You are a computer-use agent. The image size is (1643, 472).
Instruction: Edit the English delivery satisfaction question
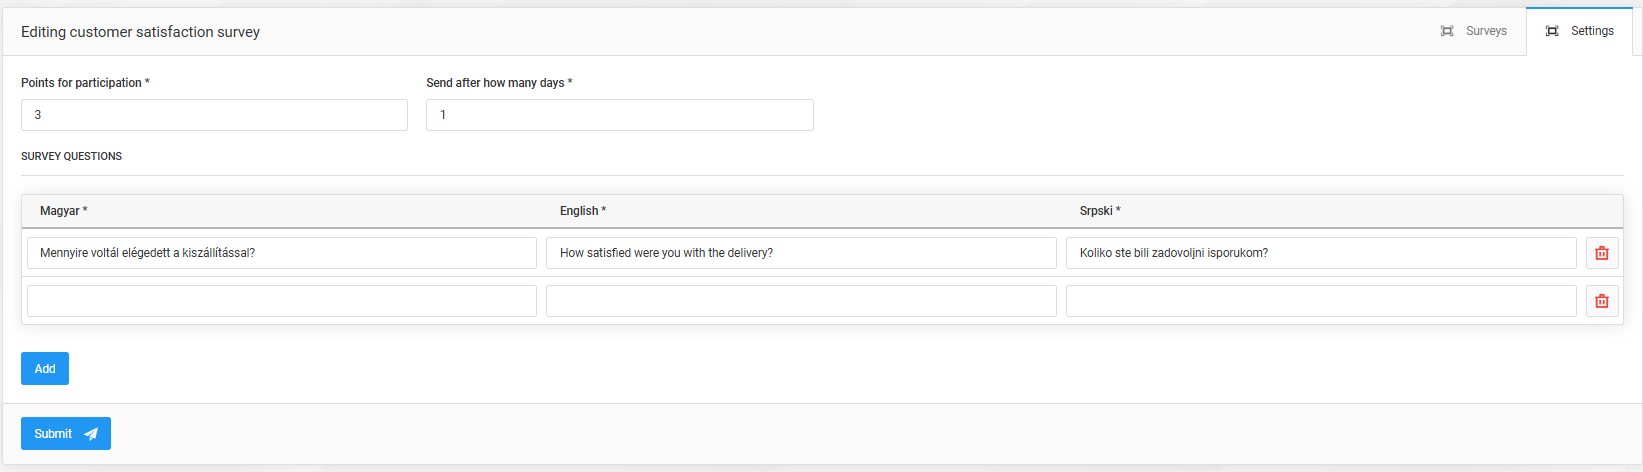(800, 253)
